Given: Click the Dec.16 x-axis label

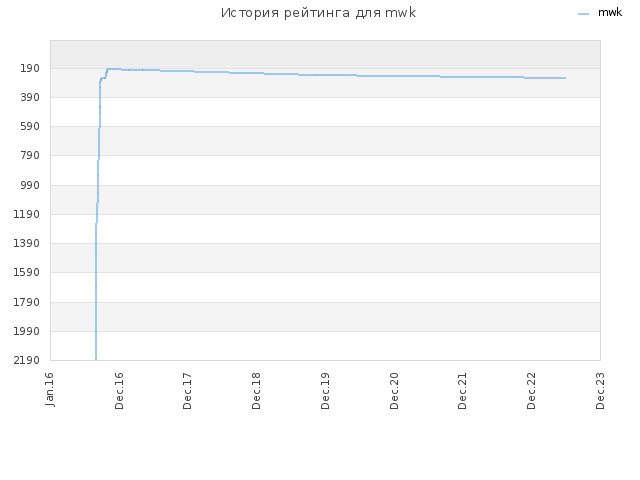Looking at the screenshot, I should pyautogui.click(x=119, y=391).
